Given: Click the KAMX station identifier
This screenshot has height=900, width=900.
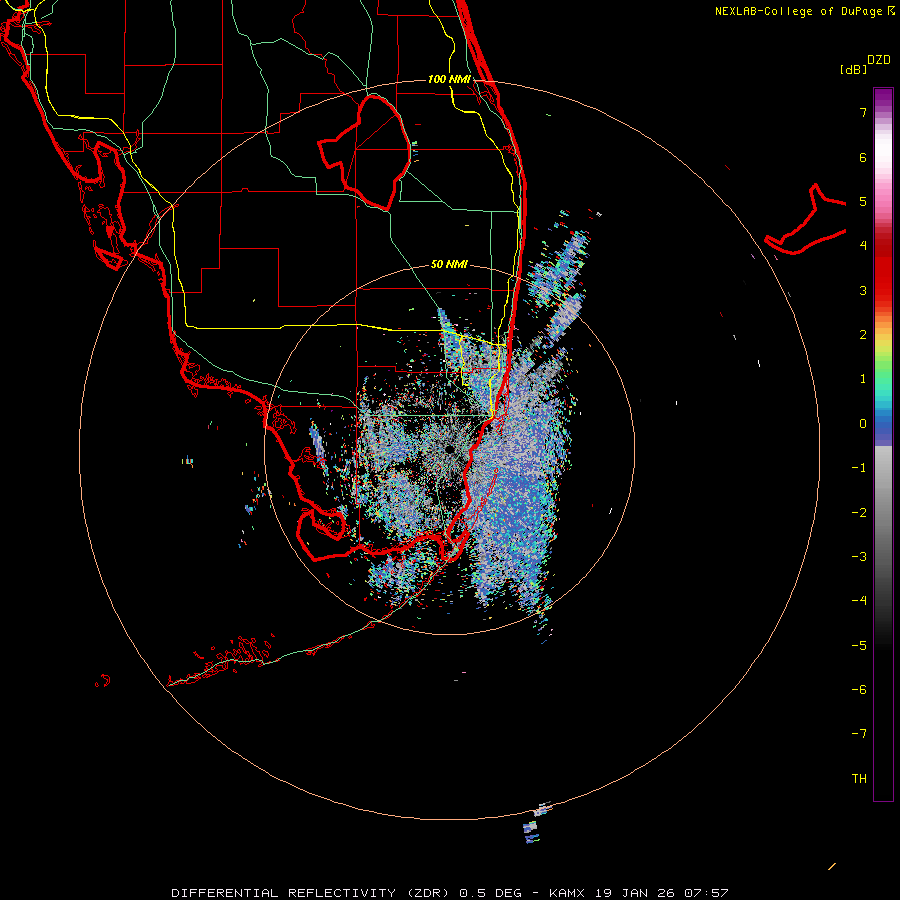Looking at the screenshot, I should (x=567, y=893).
